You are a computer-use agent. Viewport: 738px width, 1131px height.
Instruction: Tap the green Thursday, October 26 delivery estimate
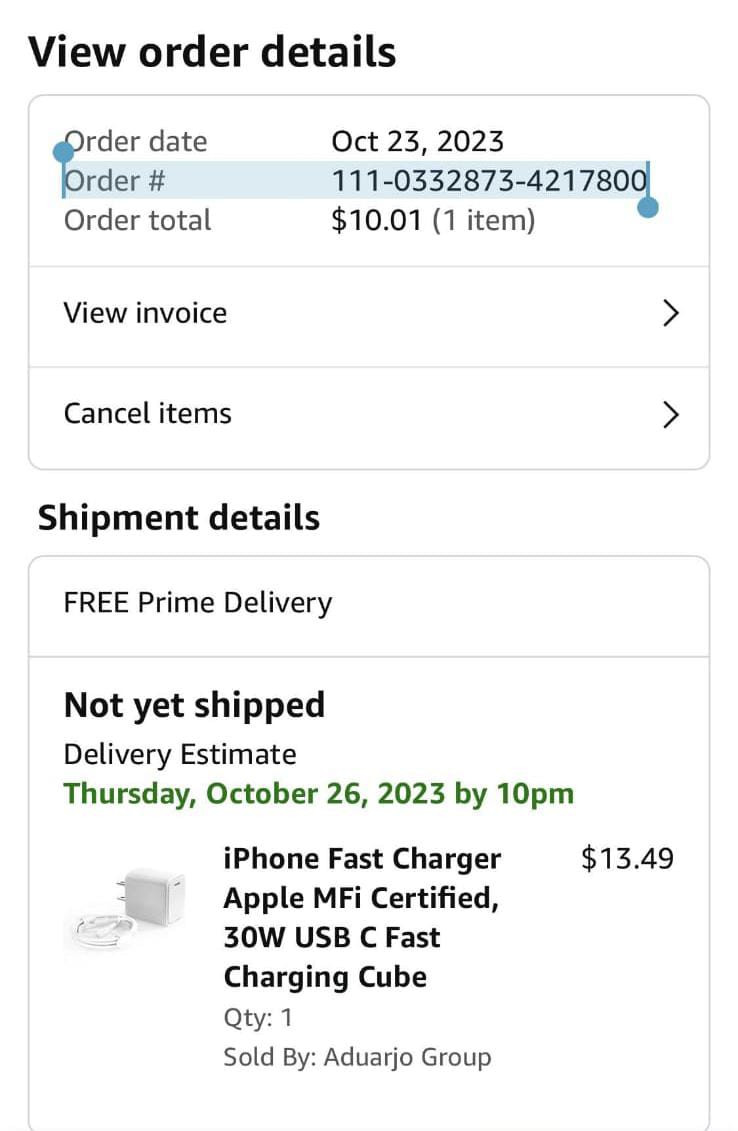coord(319,794)
